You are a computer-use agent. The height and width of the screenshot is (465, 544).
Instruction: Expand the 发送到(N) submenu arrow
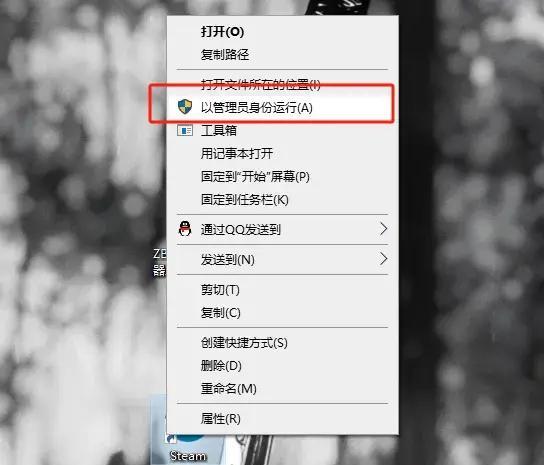point(383,259)
